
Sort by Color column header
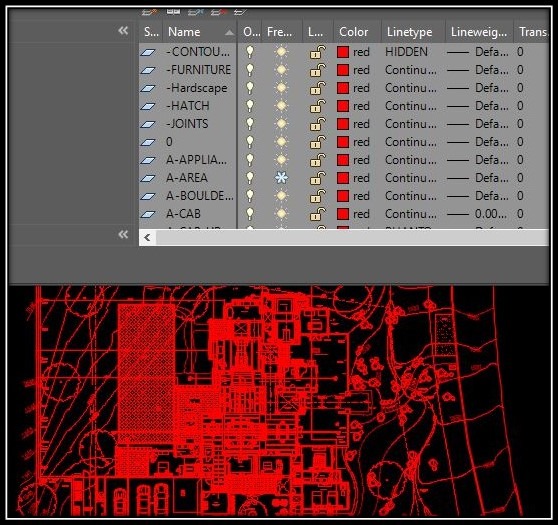coord(357,32)
